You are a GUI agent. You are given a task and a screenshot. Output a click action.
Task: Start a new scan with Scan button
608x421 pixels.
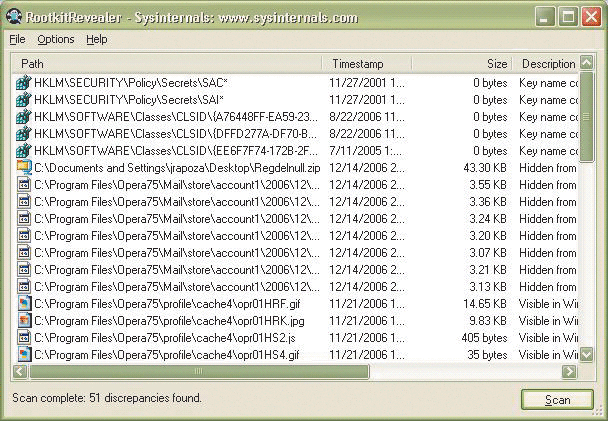point(557,400)
